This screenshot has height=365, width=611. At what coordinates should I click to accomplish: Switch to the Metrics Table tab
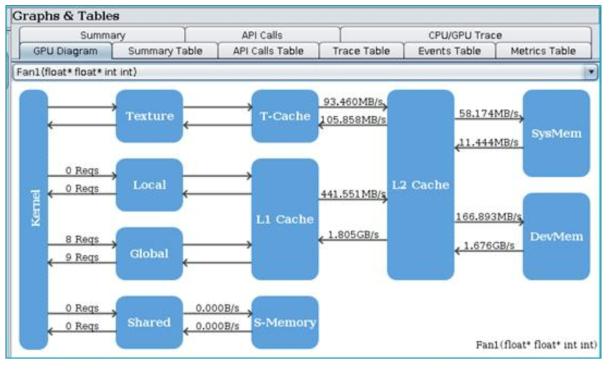pos(543,51)
